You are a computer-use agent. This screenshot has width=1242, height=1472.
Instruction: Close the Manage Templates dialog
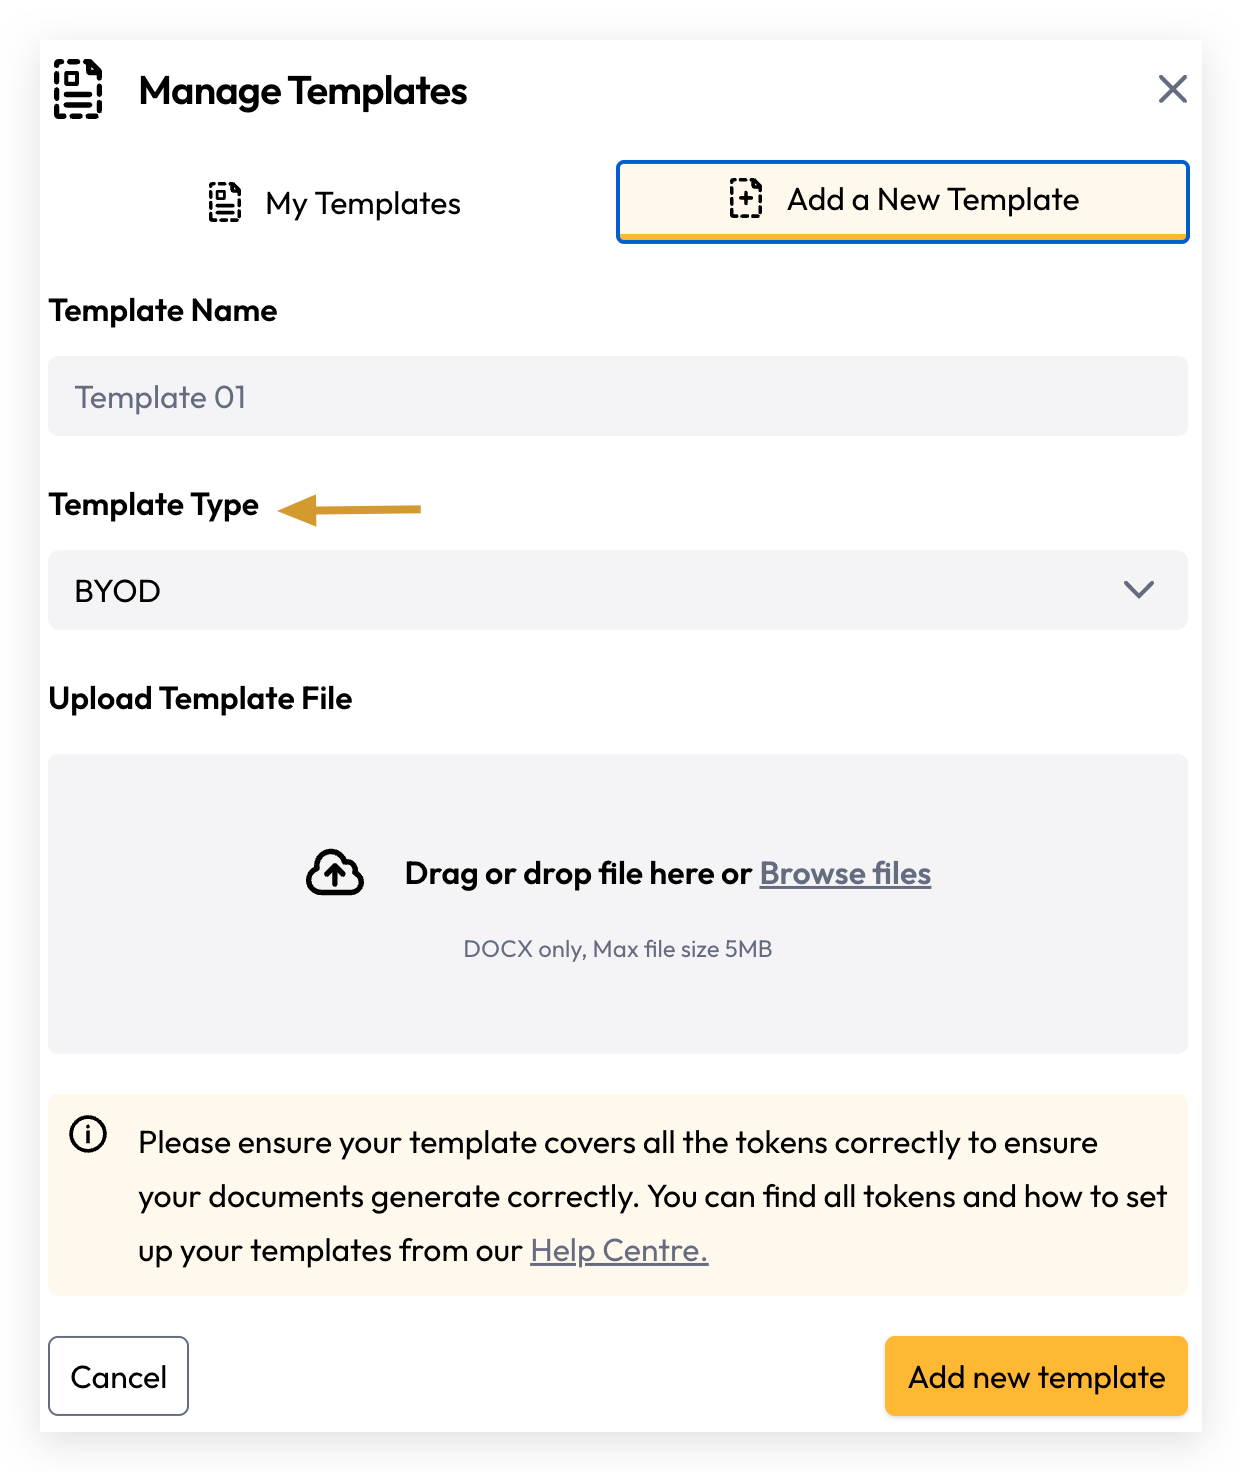1172,89
